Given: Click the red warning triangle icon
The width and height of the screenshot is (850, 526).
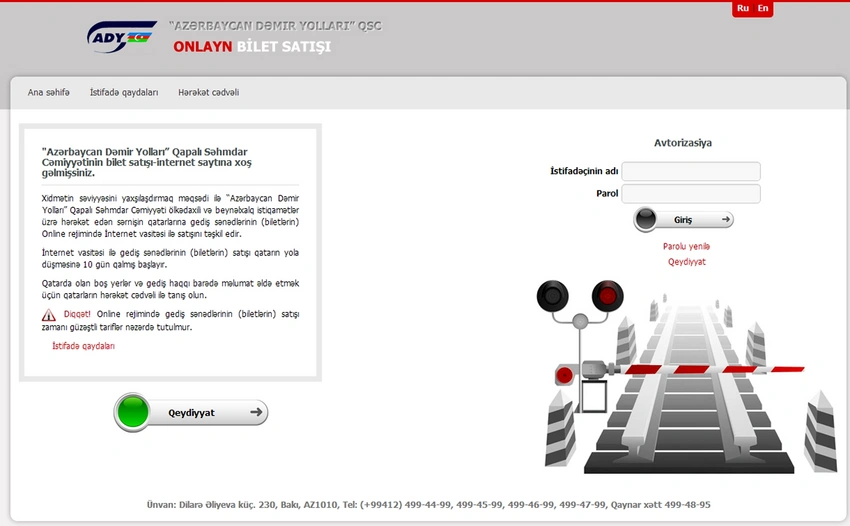Looking at the screenshot, I should tap(49, 314).
